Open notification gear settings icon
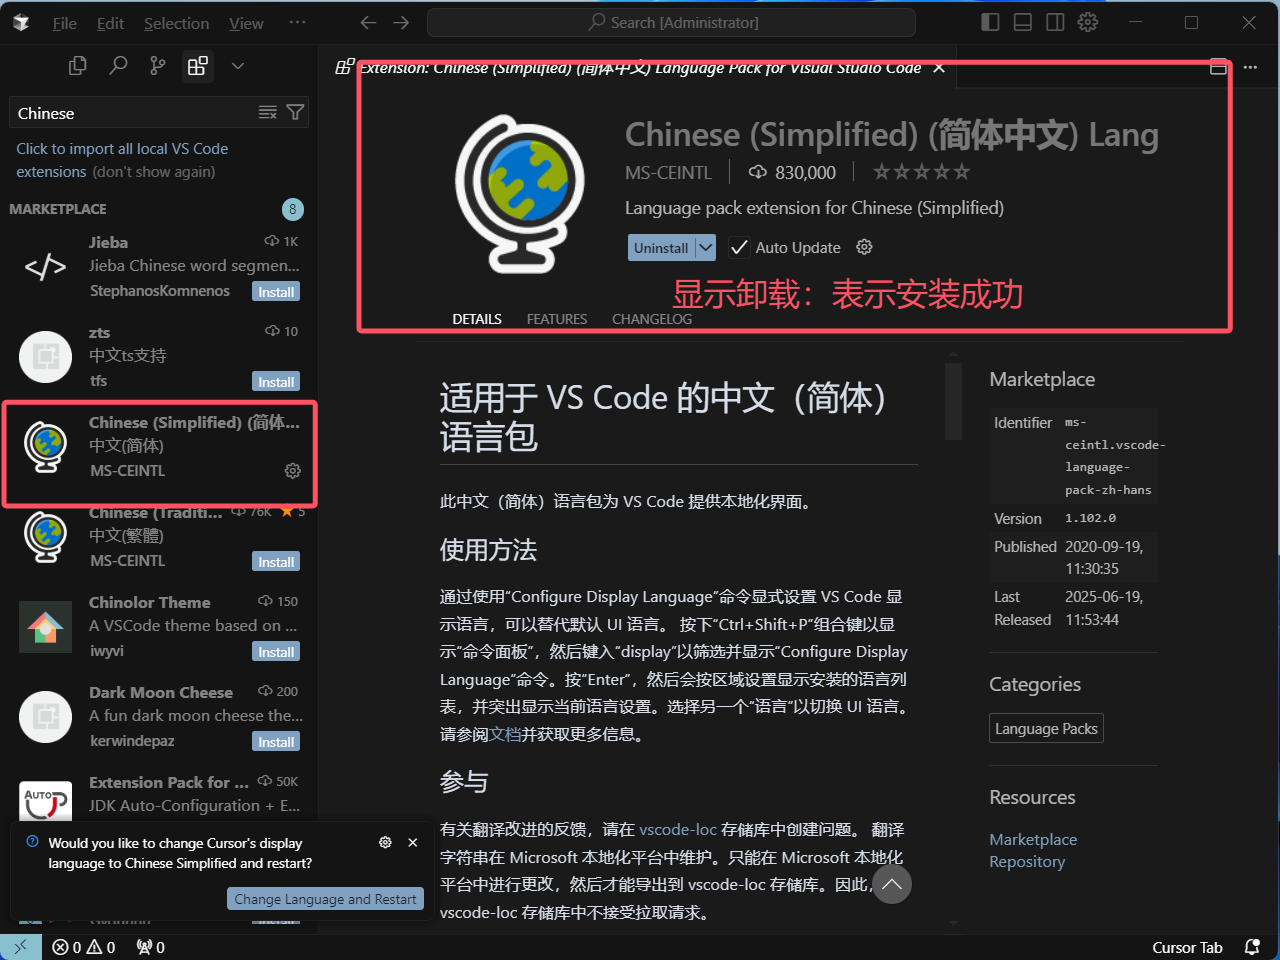The width and height of the screenshot is (1280, 960). [385, 843]
